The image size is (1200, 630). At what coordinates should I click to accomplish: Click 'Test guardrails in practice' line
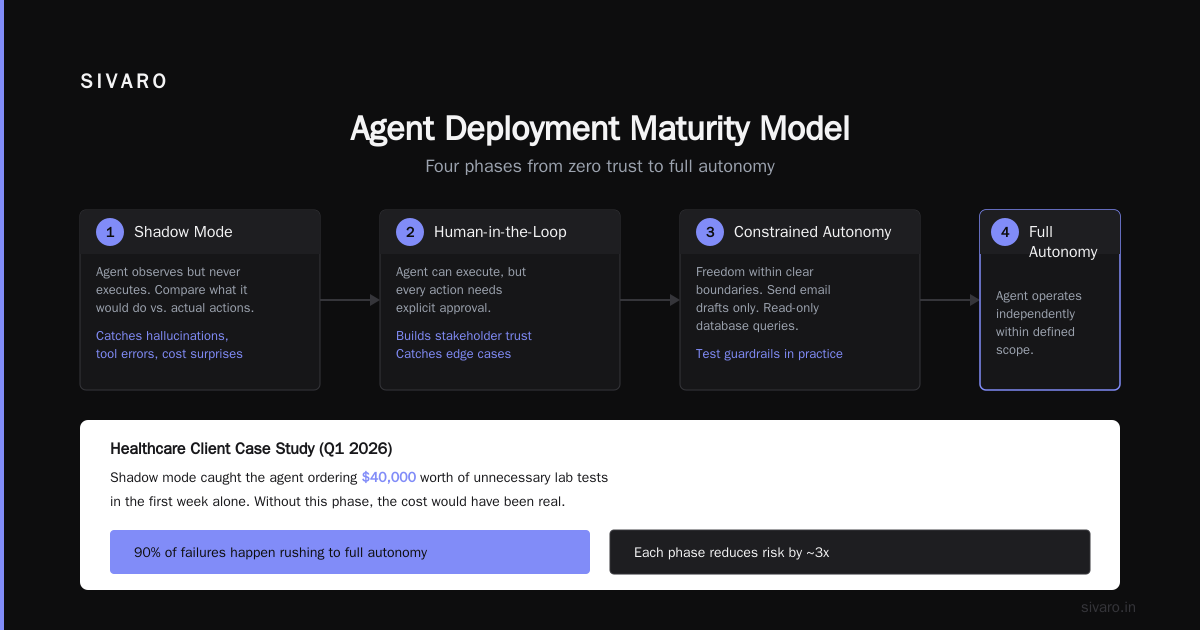(769, 354)
